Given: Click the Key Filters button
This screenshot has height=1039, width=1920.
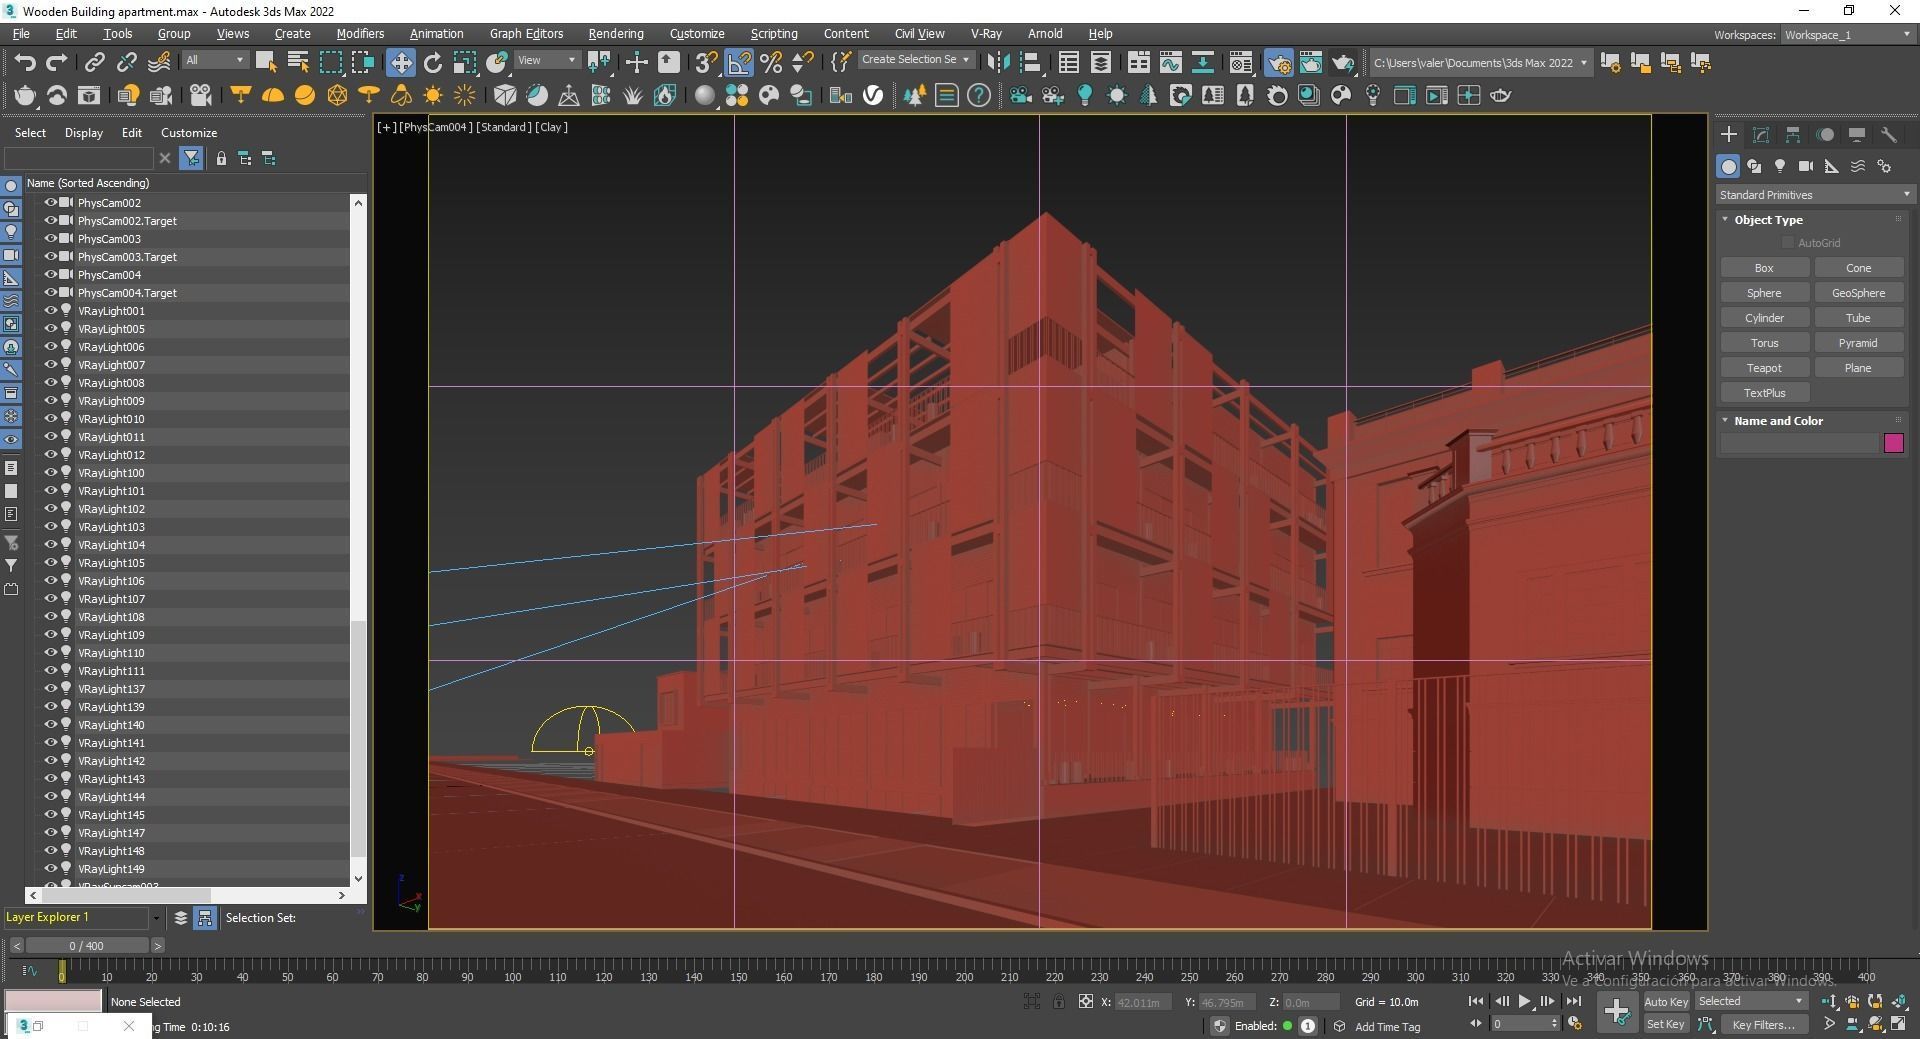Looking at the screenshot, I should click(1764, 1024).
